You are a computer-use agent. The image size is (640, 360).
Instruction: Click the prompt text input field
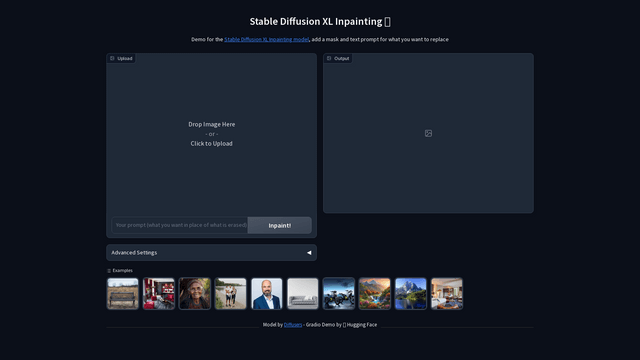tap(180, 225)
